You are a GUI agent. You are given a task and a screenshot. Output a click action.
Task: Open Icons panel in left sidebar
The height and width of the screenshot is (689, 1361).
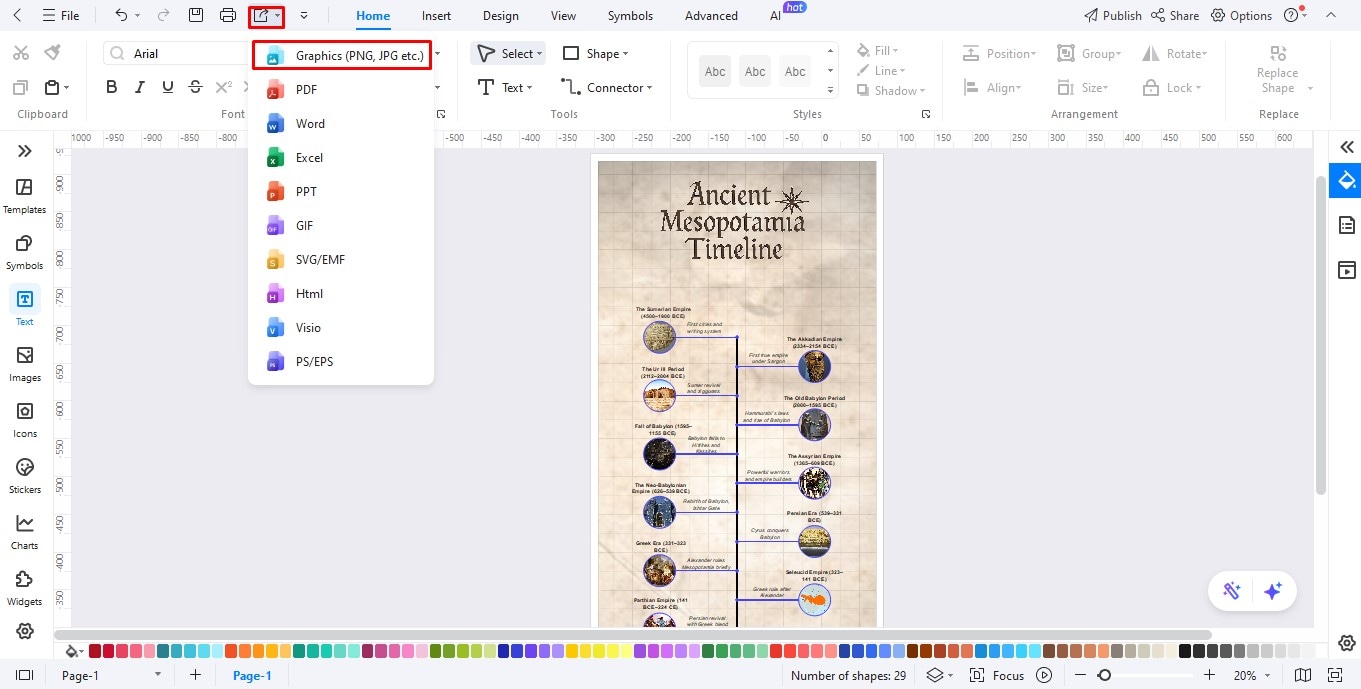tap(25, 420)
